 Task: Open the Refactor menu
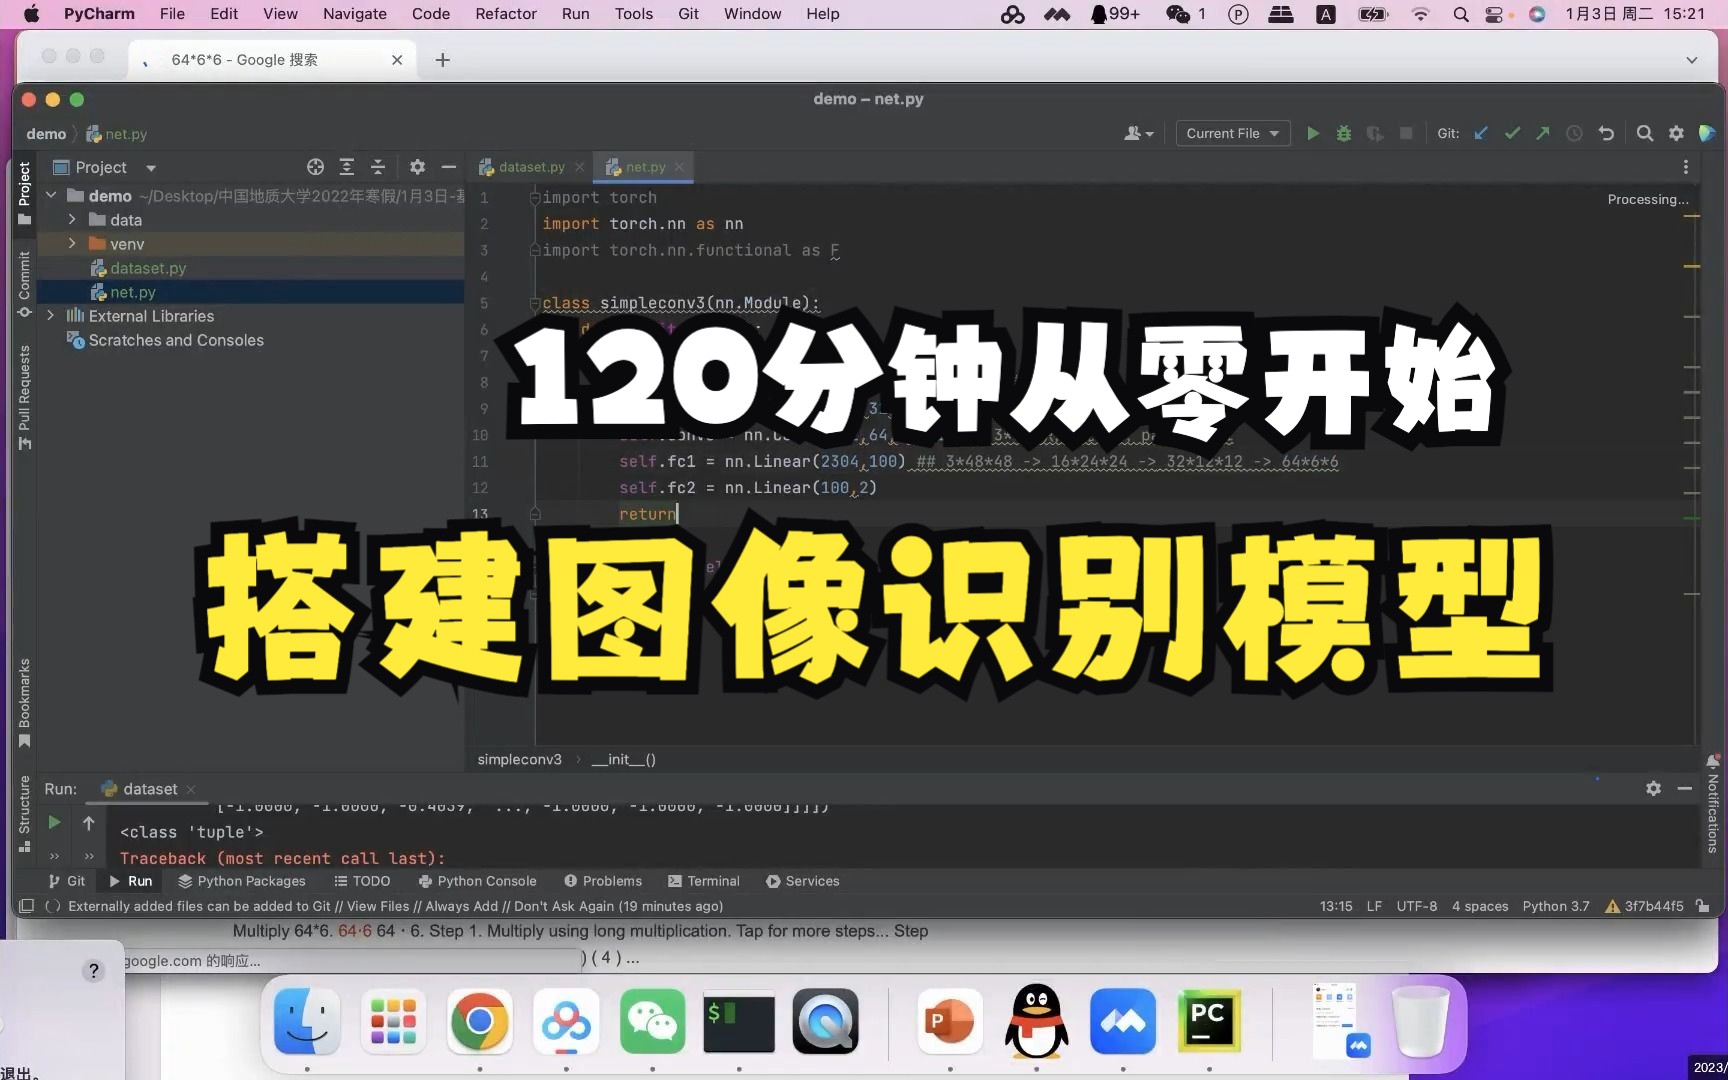point(506,14)
